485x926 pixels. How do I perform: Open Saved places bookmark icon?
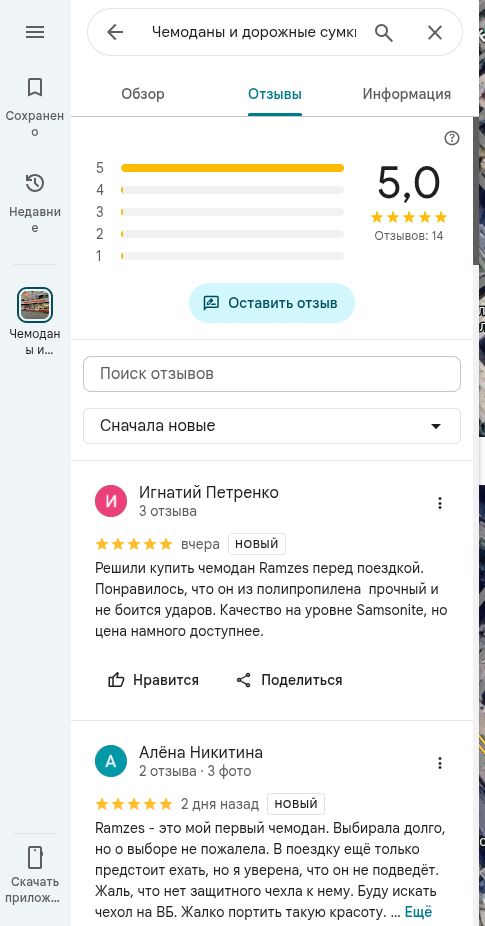[x=35, y=87]
